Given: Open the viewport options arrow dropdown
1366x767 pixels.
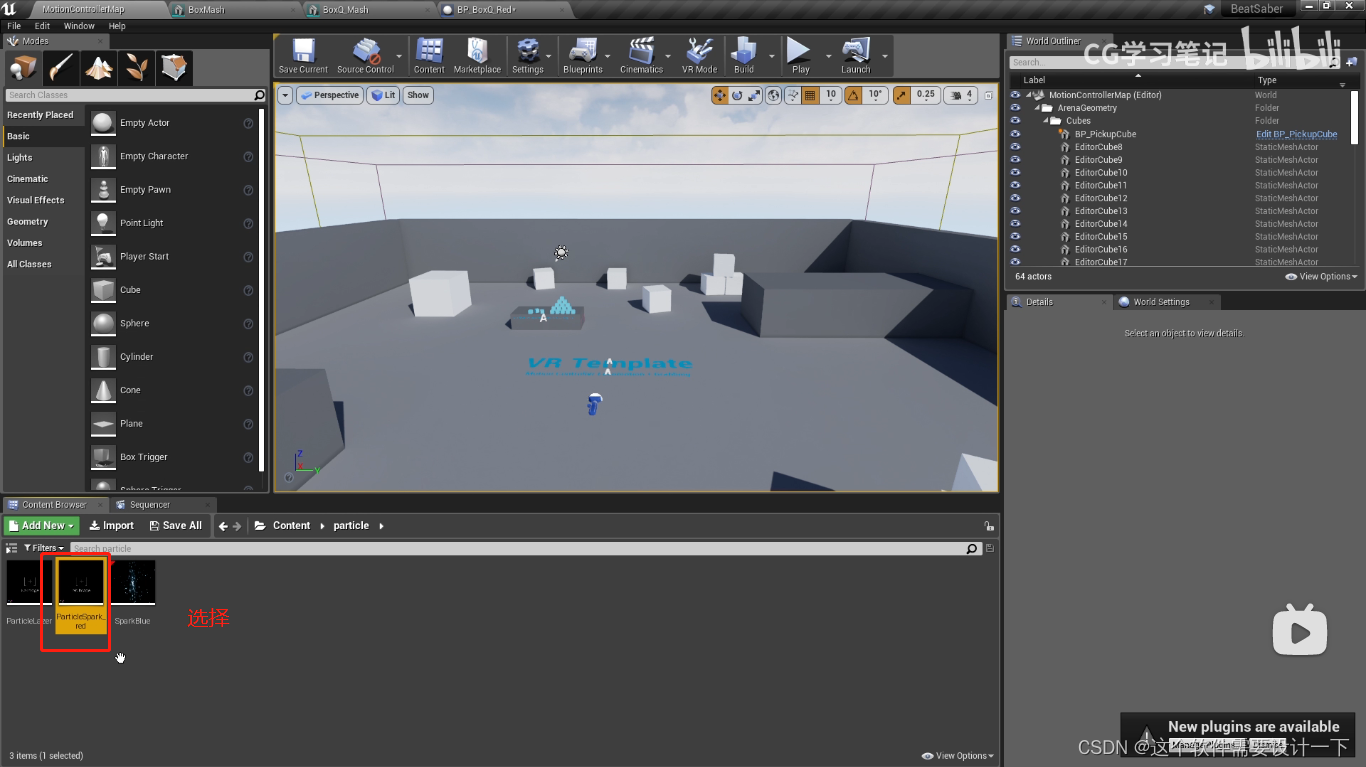Looking at the screenshot, I should (285, 95).
